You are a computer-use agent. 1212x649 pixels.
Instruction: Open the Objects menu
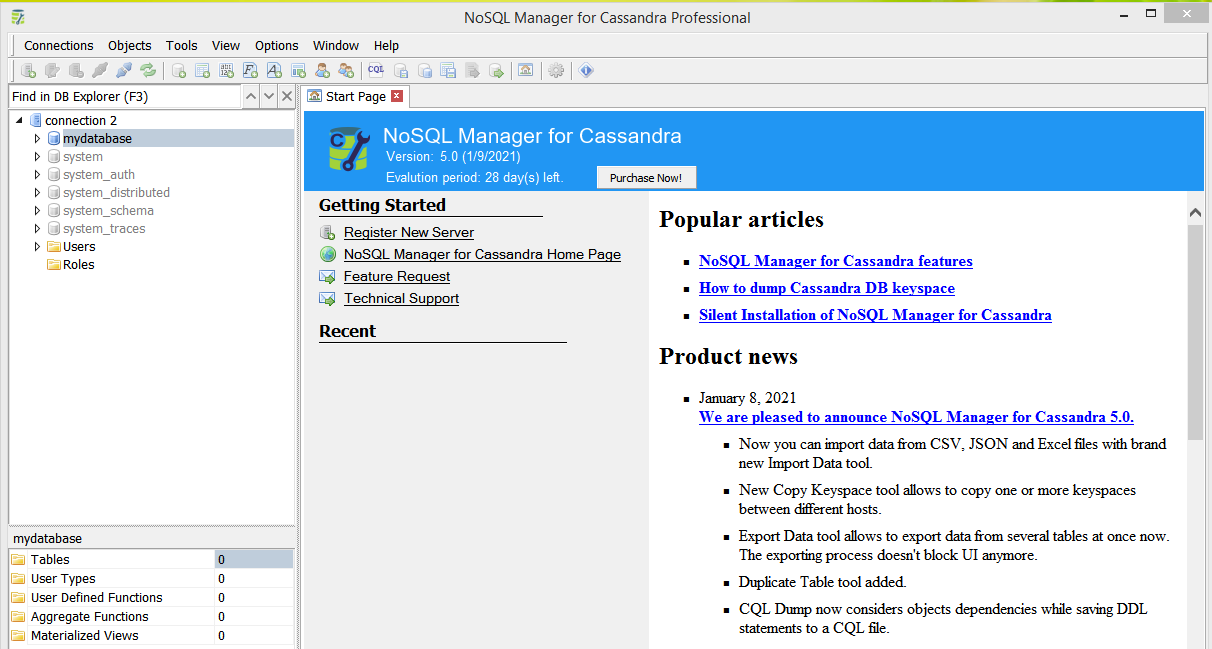pyautogui.click(x=130, y=45)
